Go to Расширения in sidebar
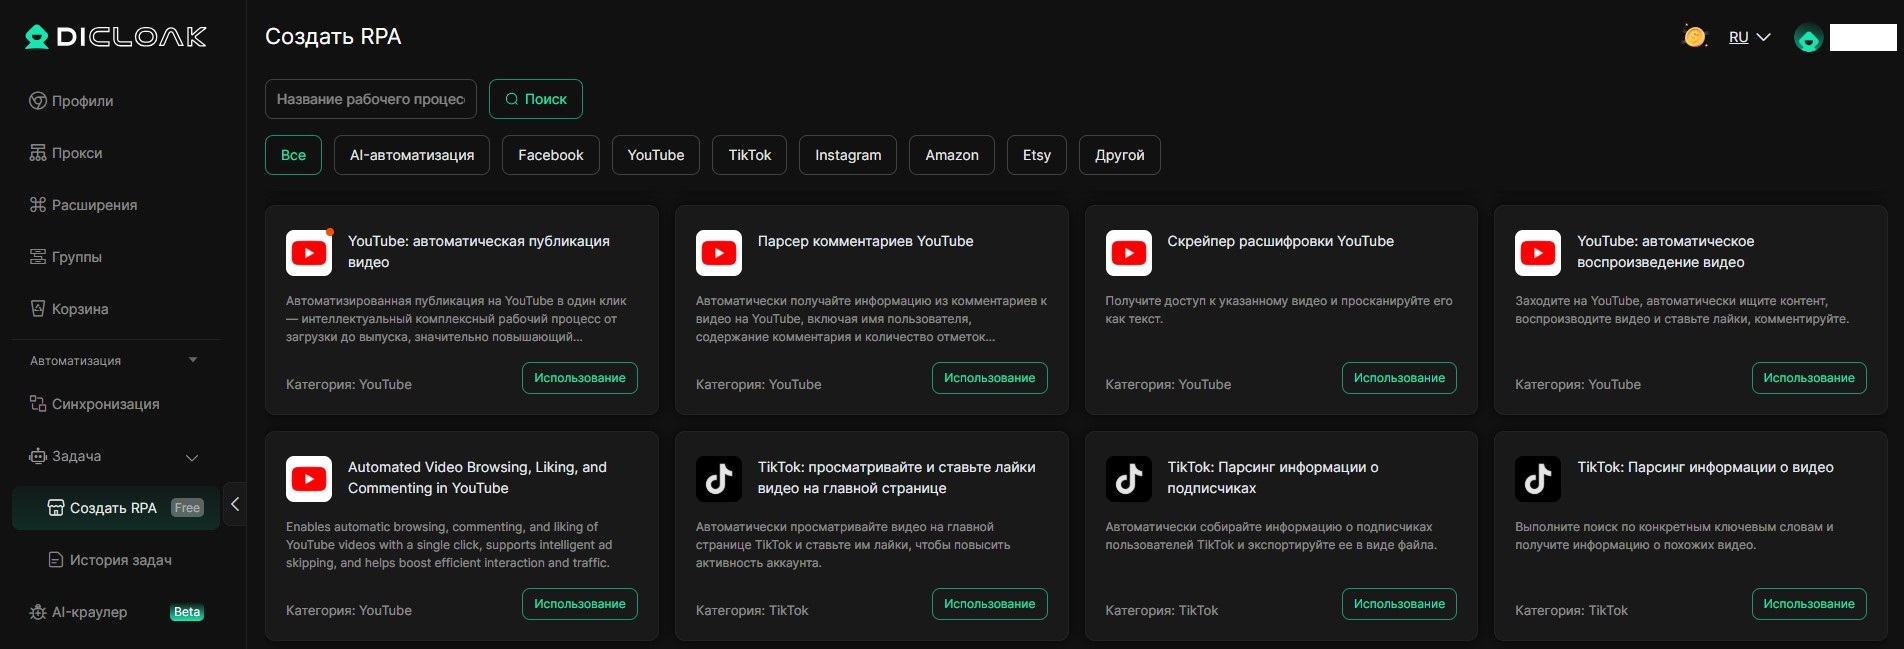Viewport: 1904px width, 649px height. pyautogui.click(x=94, y=205)
